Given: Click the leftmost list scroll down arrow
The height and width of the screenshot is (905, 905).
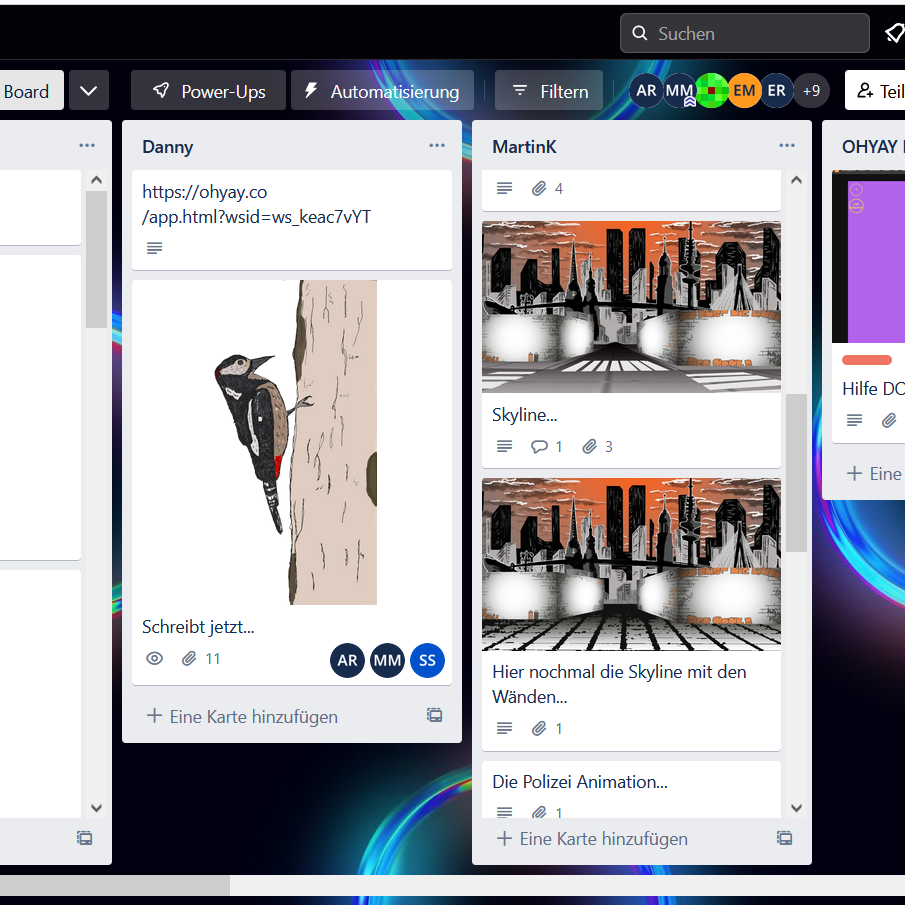Looking at the screenshot, I should pos(96,808).
